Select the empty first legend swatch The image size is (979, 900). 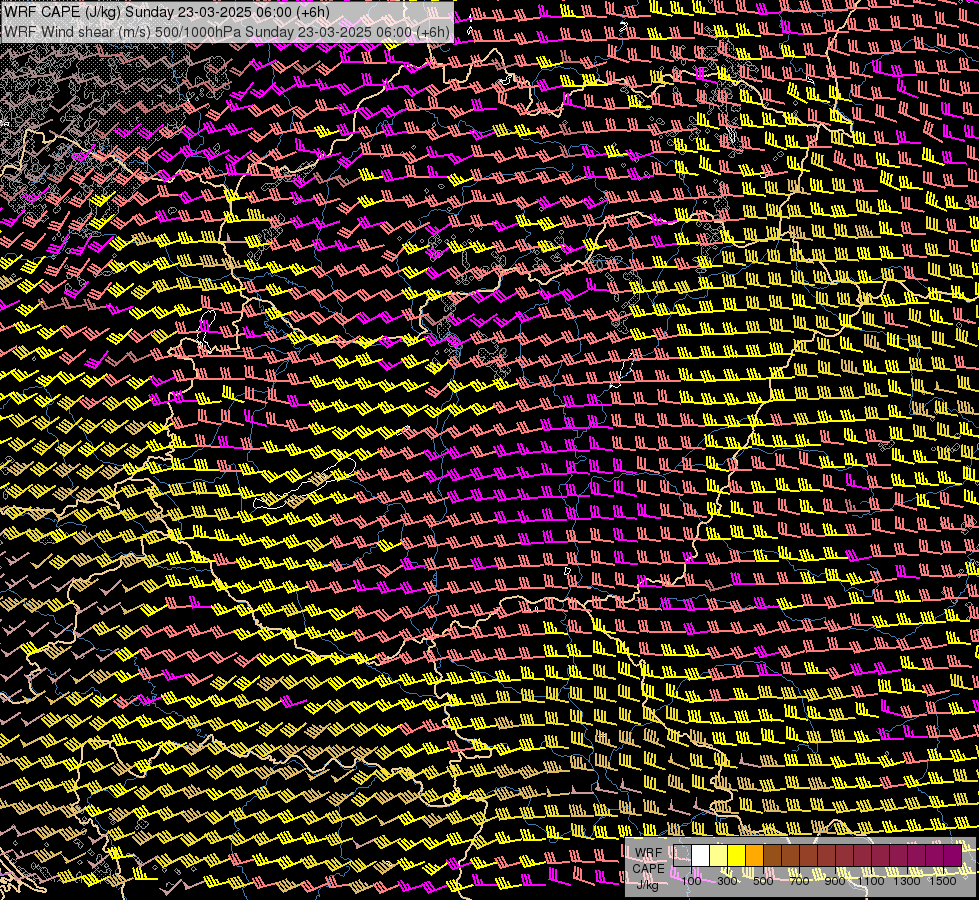(682, 856)
